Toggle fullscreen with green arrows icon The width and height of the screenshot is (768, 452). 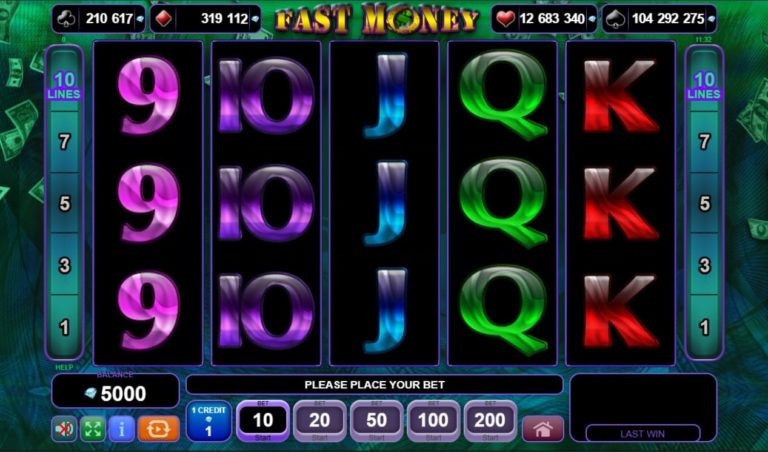93,429
